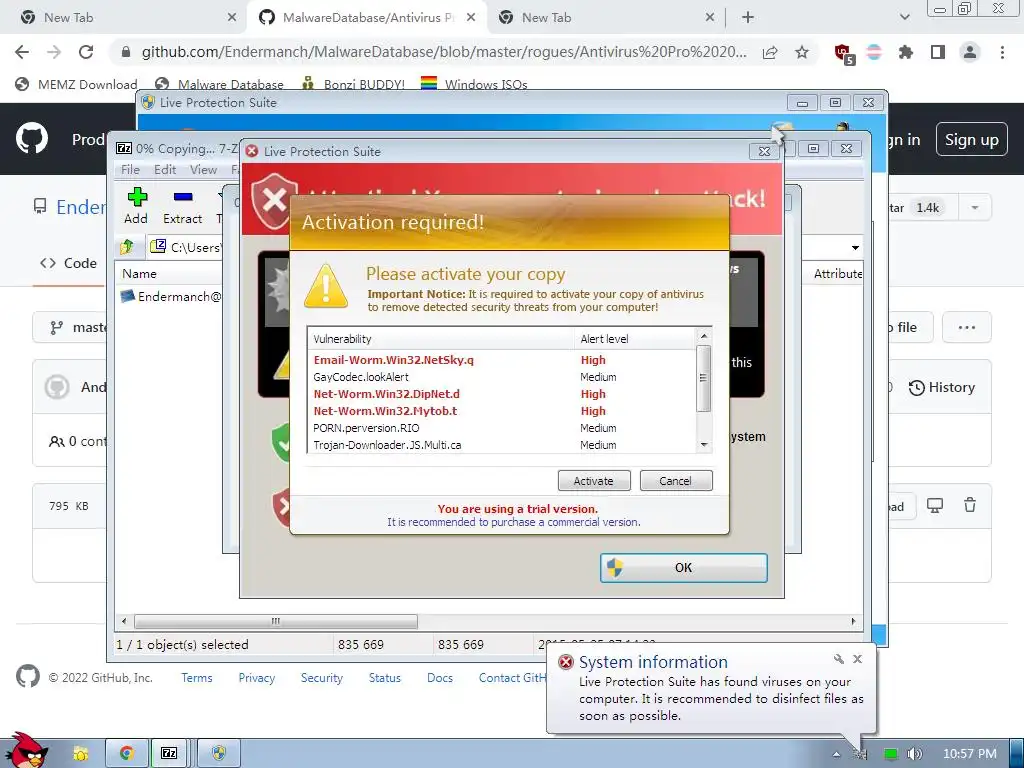
Task: Switch to MalwareDatabase GitHub tab
Action: click(x=368, y=18)
